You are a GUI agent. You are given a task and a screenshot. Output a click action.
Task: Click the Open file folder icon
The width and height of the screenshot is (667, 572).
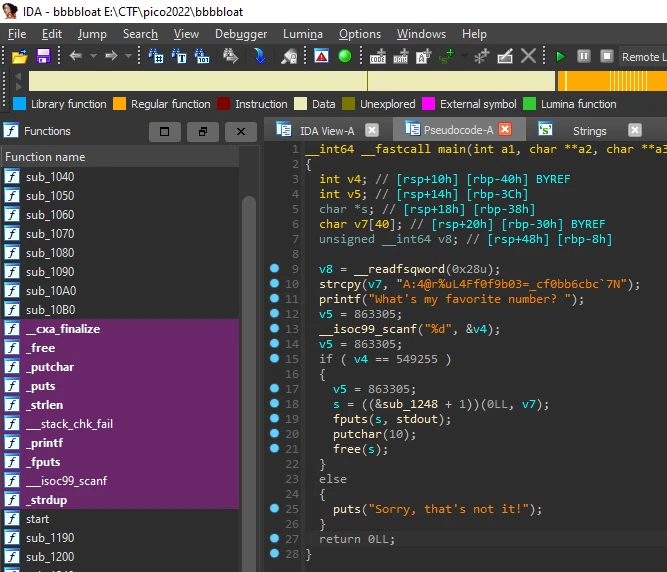pyautogui.click(x=20, y=56)
